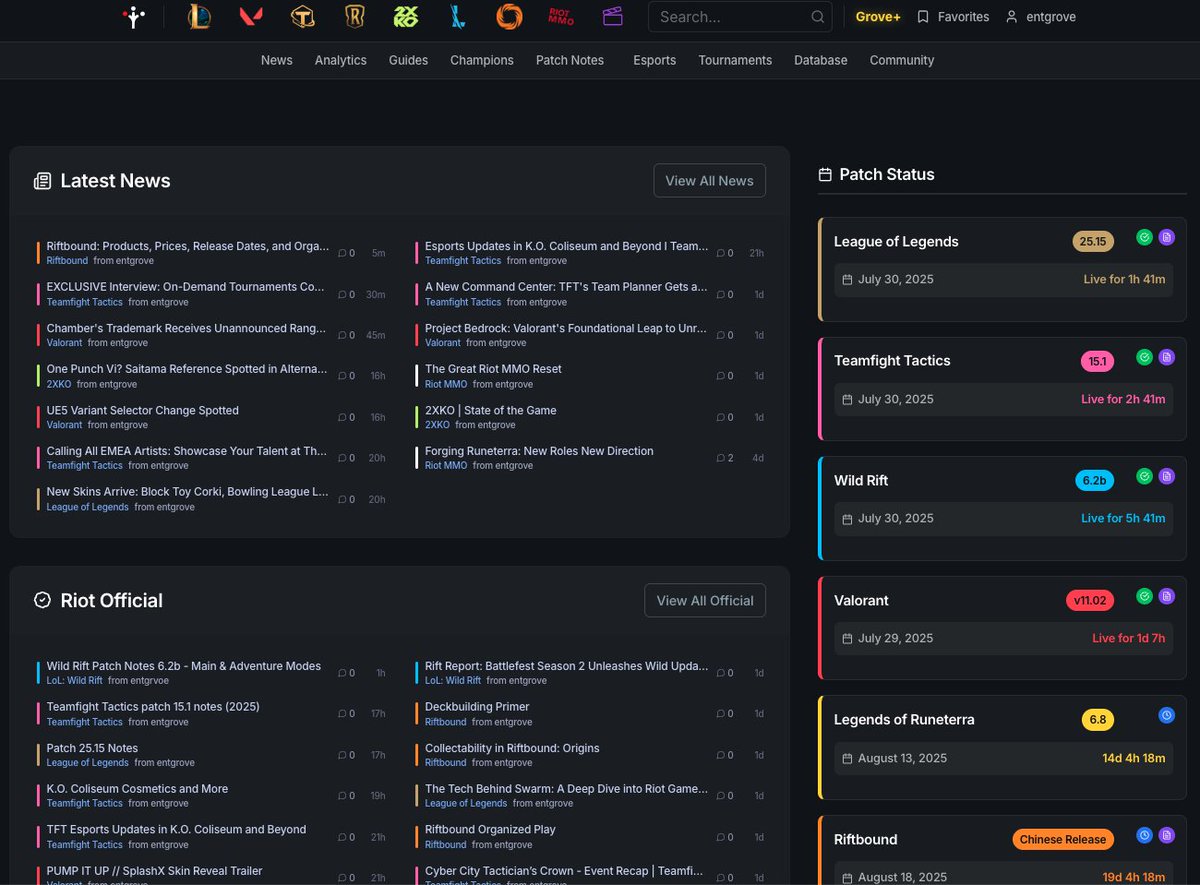Open Wild Rift Patch Notes 6.2b article
Viewport: 1200px width, 885px height.
click(x=184, y=666)
